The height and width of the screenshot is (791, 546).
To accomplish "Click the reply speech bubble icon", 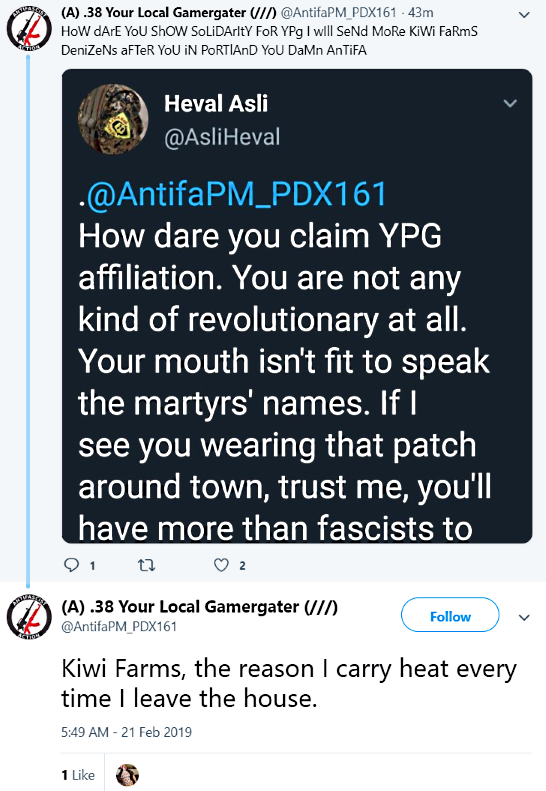I will (71, 564).
